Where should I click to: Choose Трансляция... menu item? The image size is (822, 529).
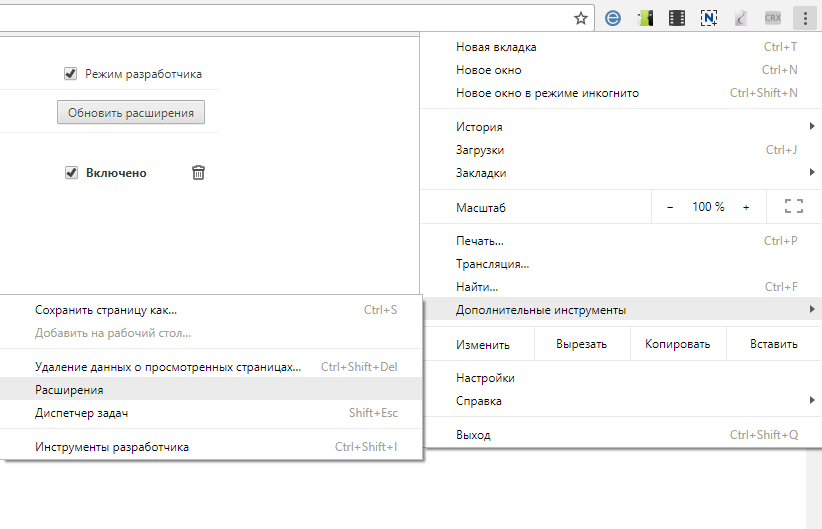[x=622, y=264]
